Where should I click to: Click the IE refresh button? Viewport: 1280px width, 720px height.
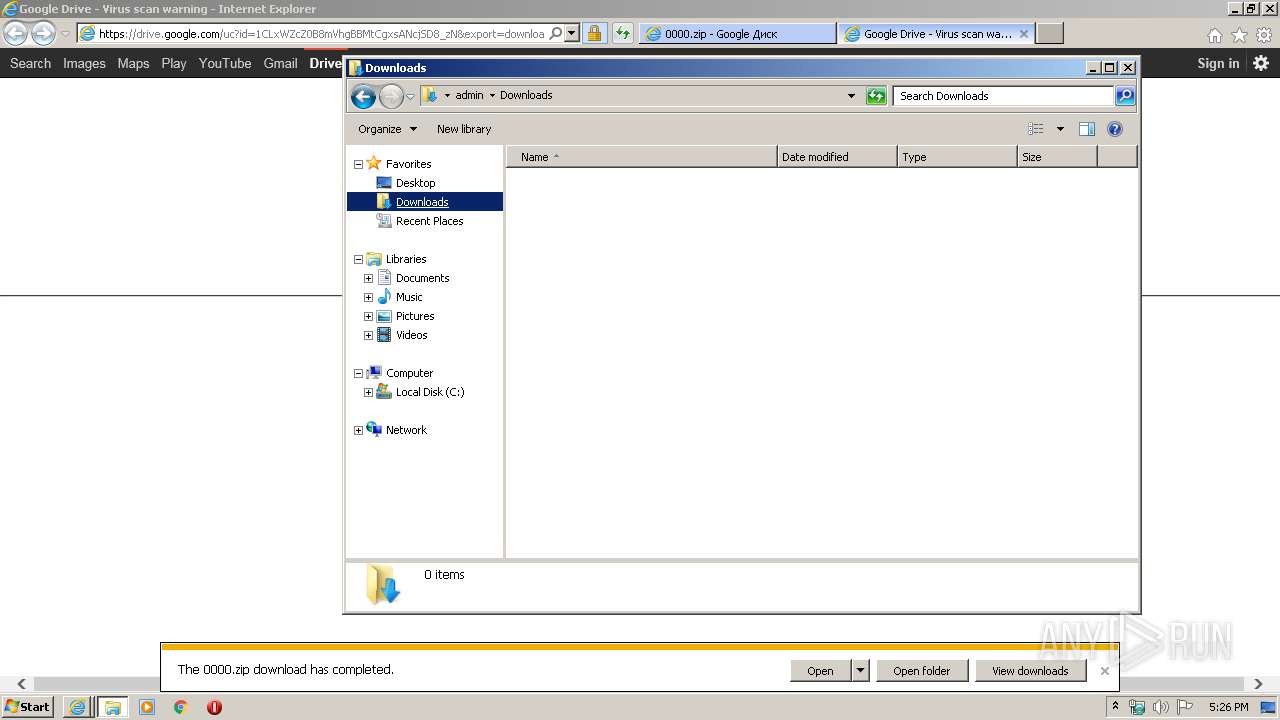click(x=623, y=34)
